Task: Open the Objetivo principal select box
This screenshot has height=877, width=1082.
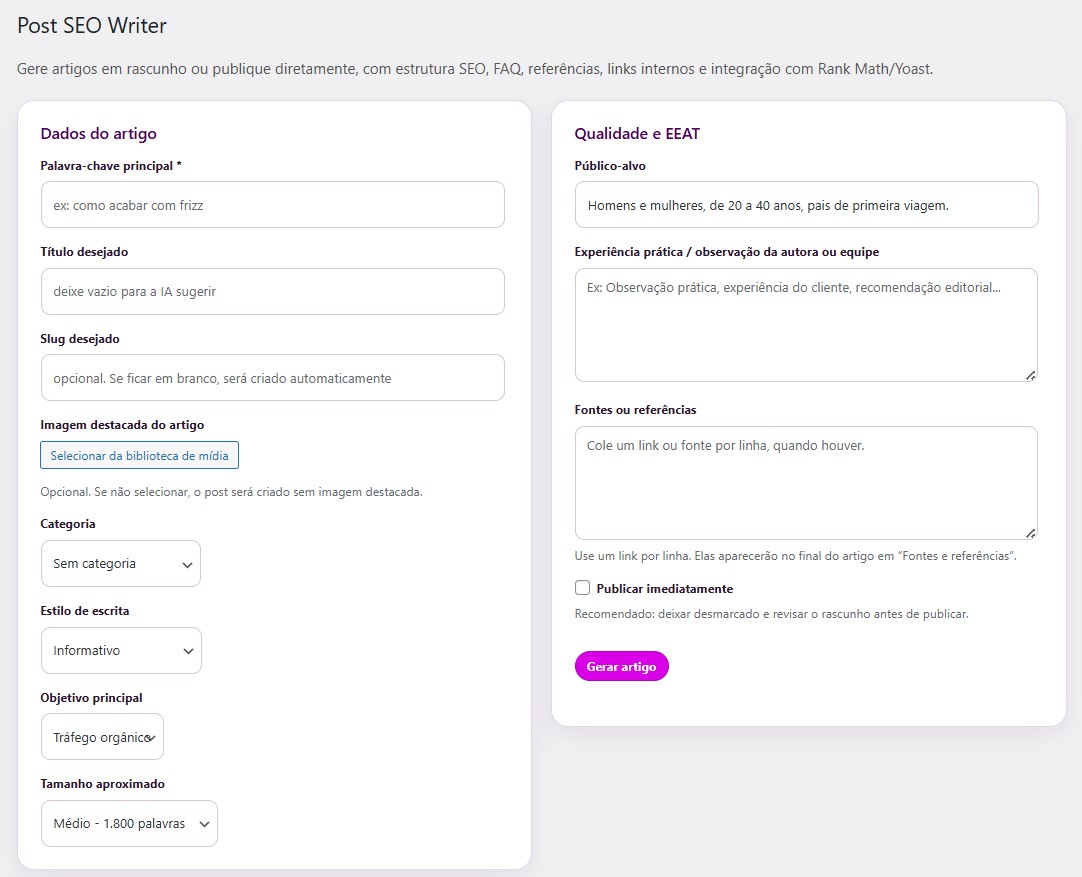Action: click(102, 737)
